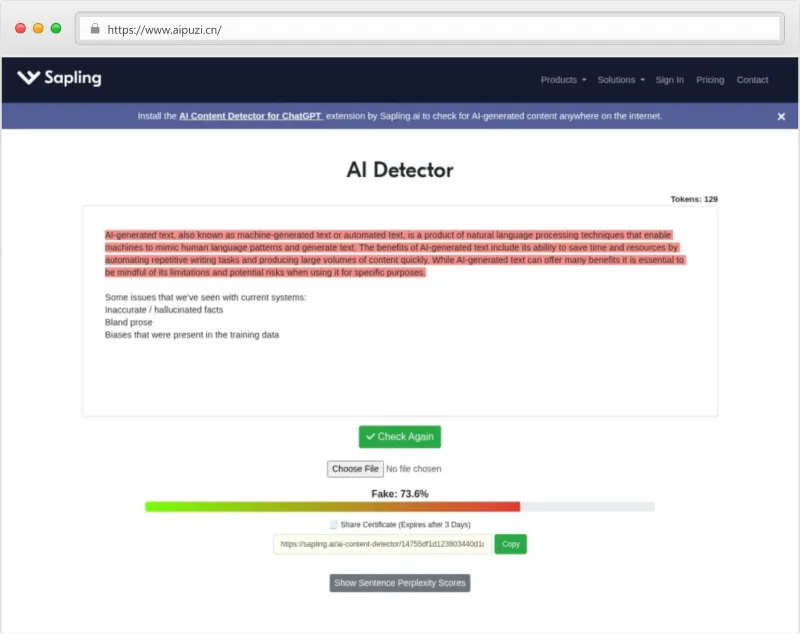Viewport: 800px width, 634px height.
Task: Click the AI Detector heading
Action: [399, 170]
